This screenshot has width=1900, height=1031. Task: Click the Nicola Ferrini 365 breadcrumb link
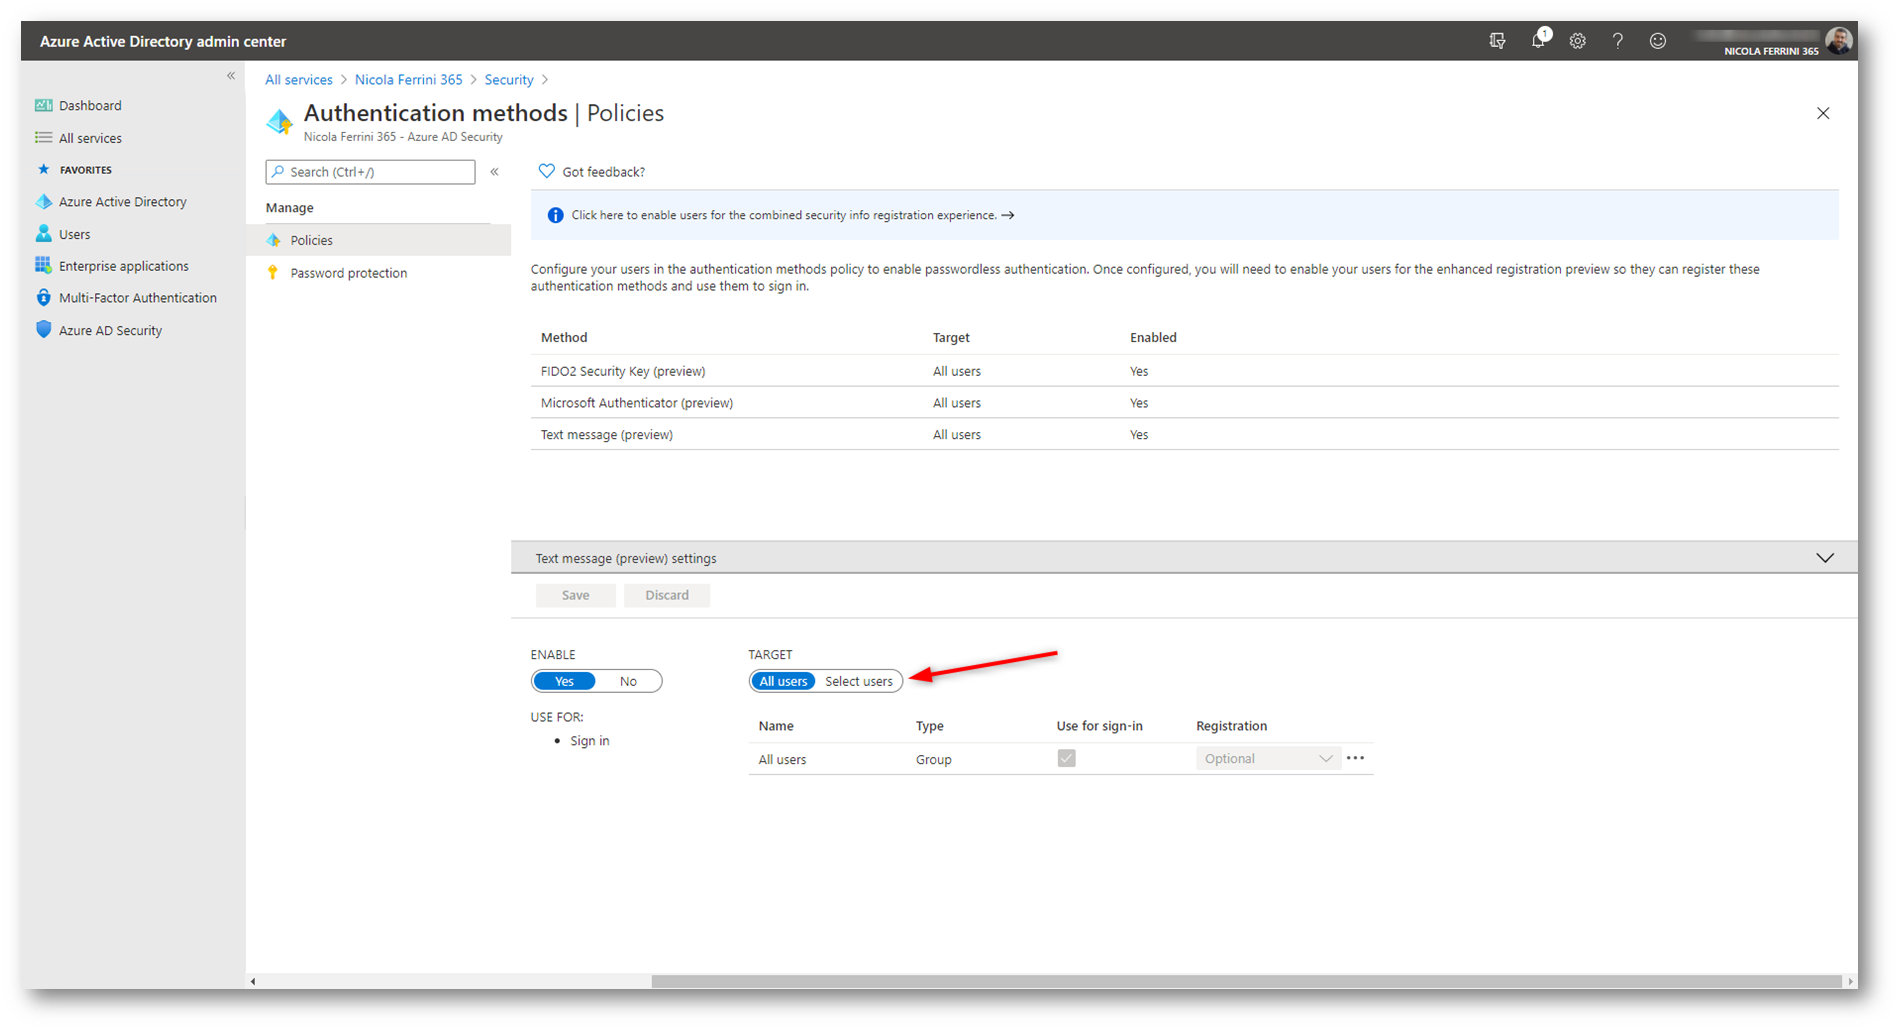(408, 80)
